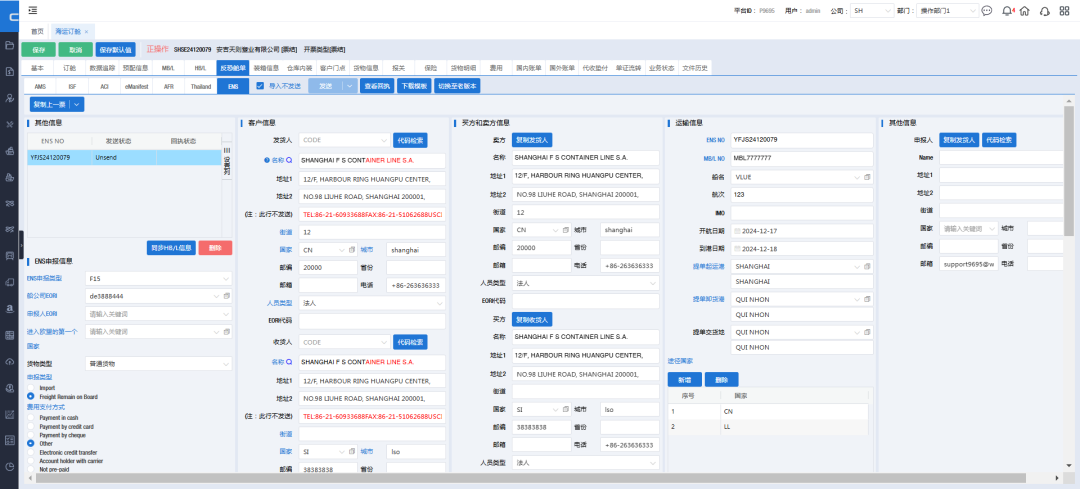Choose Account holder with carrier option
Image resolution: width=1080 pixels, height=489 pixels.
(x=30, y=461)
